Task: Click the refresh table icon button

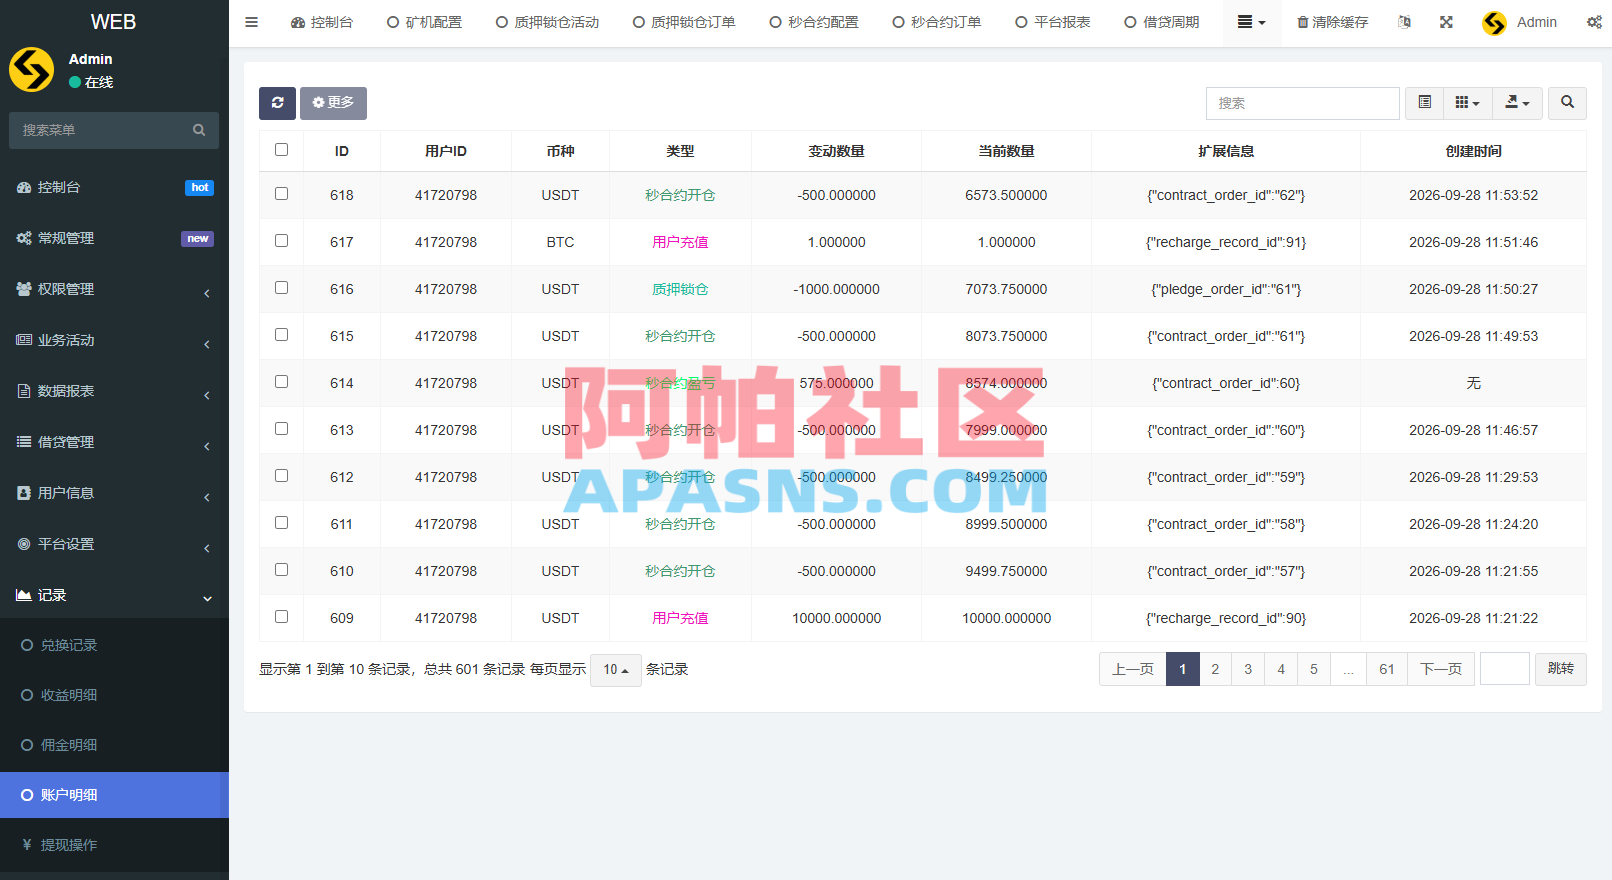Action: point(277,103)
